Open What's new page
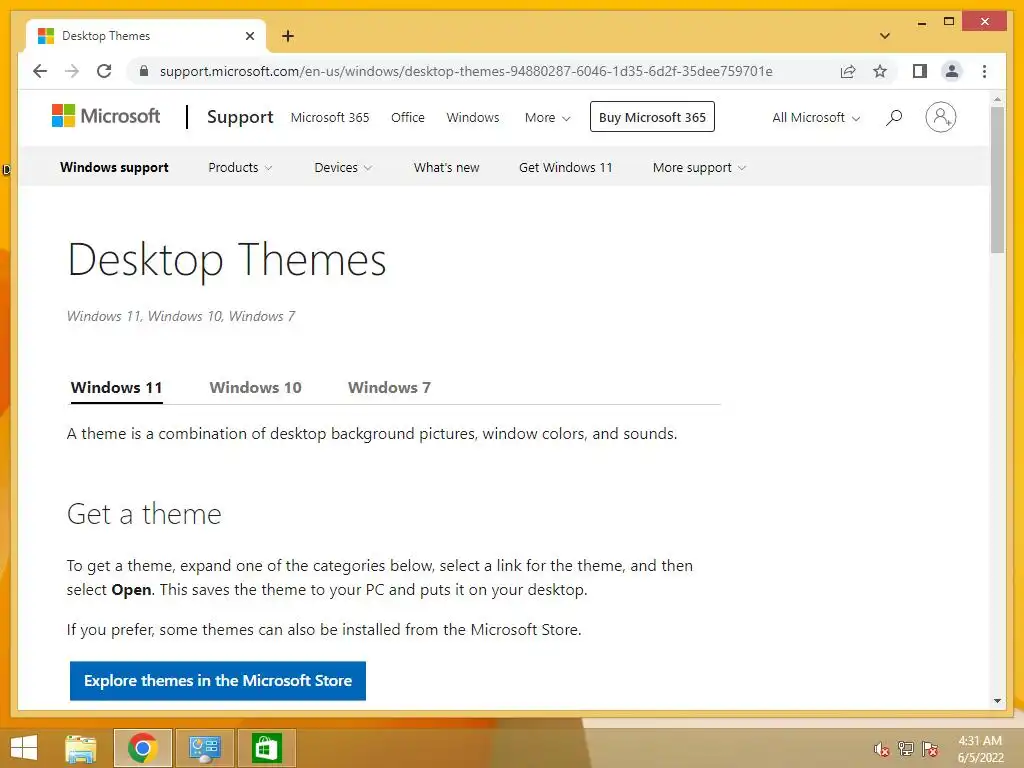This screenshot has height=768, width=1024. [446, 167]
